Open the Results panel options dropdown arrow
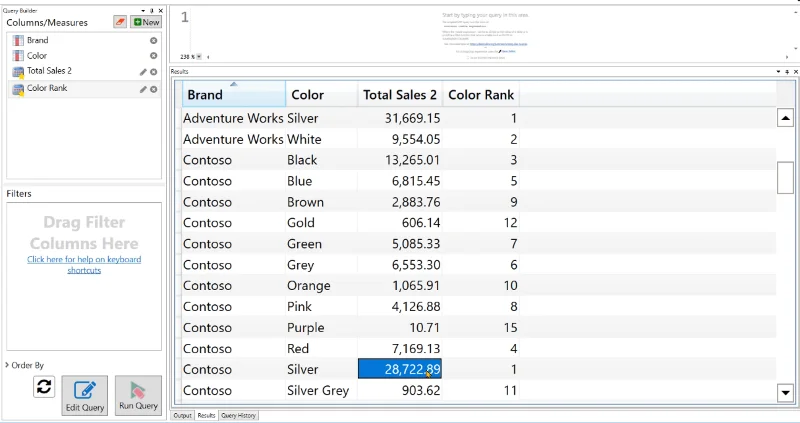 (x=779, y=71)
